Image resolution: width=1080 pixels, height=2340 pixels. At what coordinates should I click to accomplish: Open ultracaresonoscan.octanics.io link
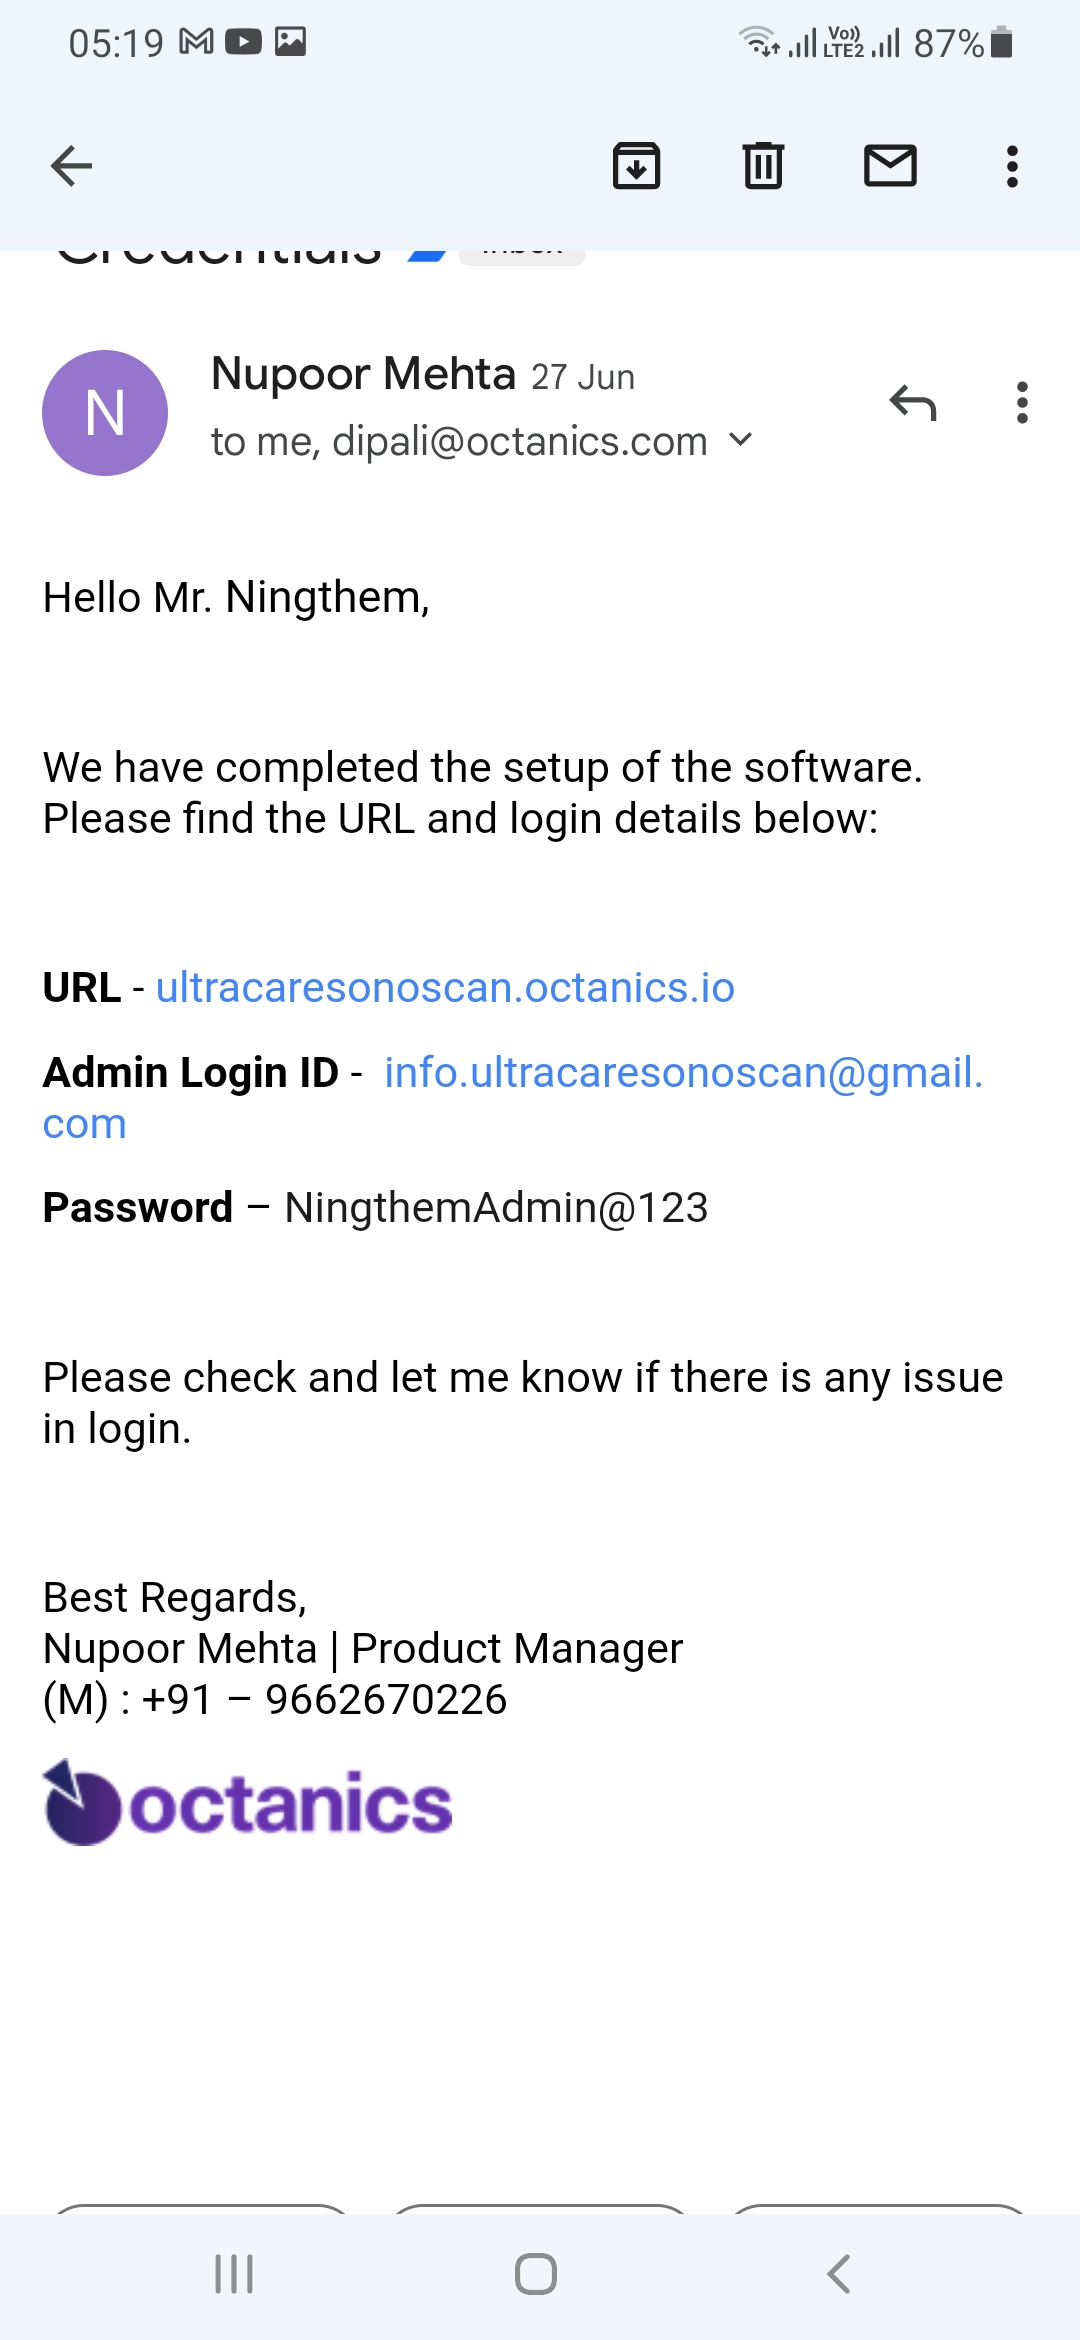(x=445, y=988)
